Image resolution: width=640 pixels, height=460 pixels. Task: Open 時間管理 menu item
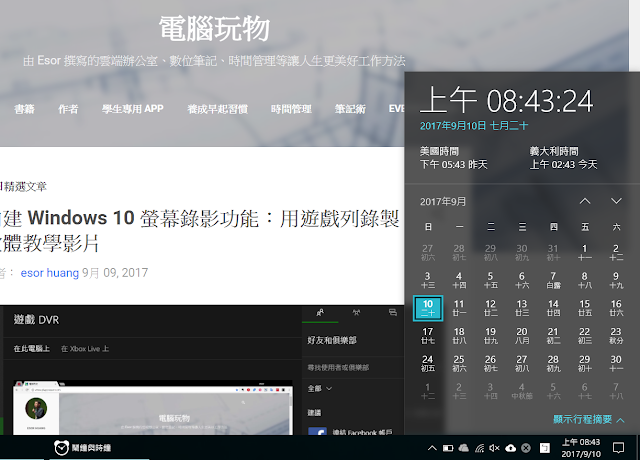tap(291, 109)
